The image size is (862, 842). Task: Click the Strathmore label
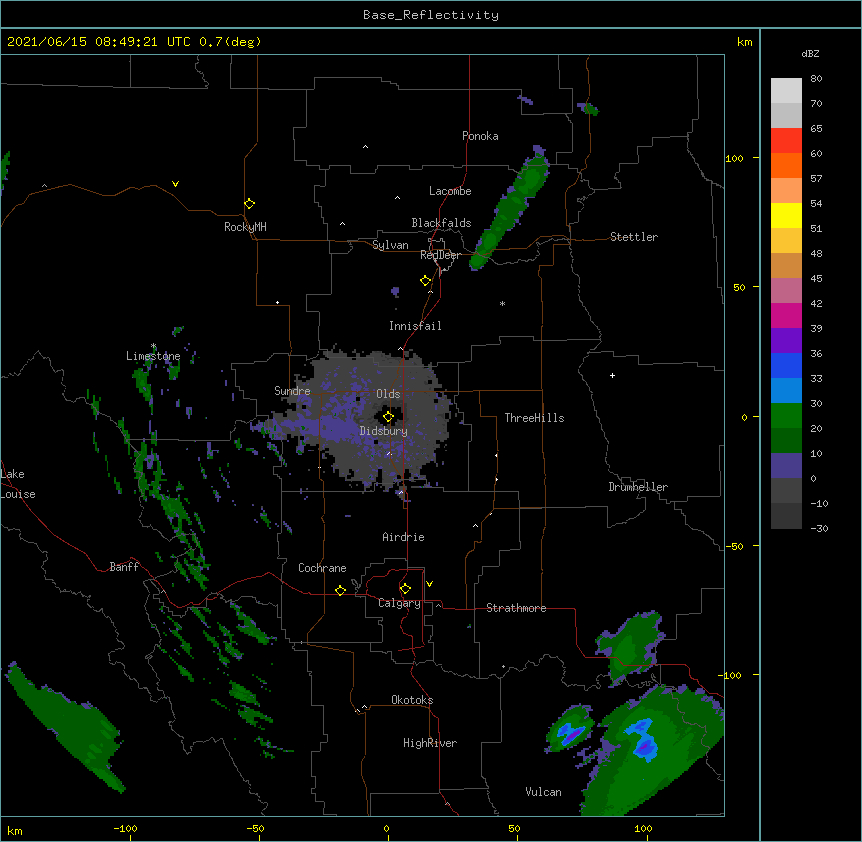pos(516,608)
